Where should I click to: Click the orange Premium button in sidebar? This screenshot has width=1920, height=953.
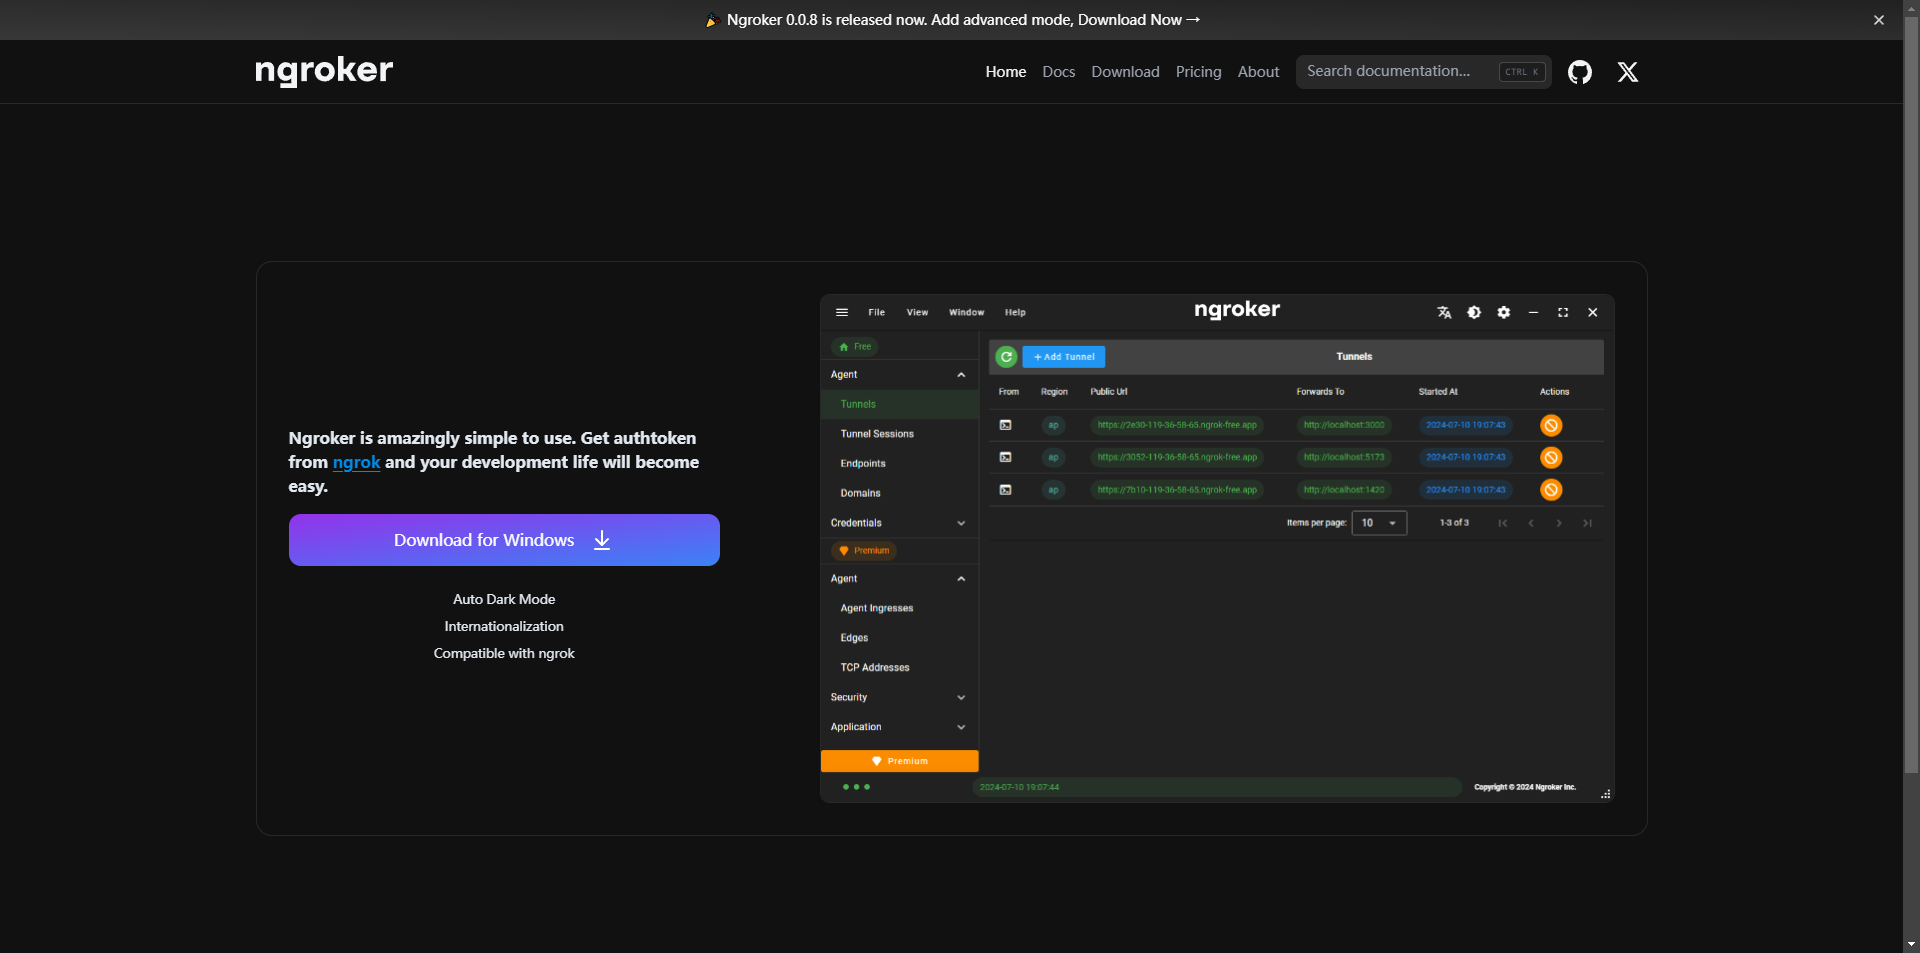[x=899, y=761]
